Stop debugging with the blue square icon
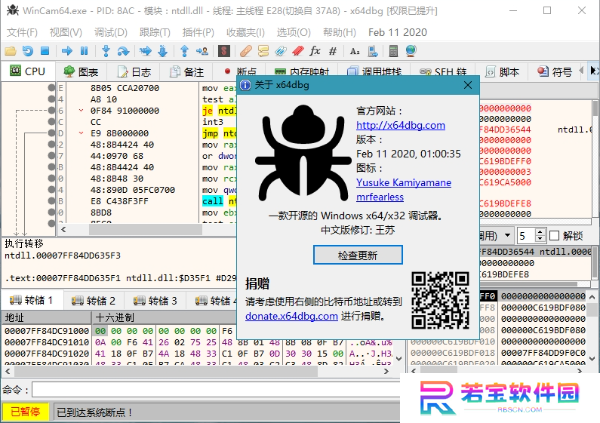 coord(45,51)
